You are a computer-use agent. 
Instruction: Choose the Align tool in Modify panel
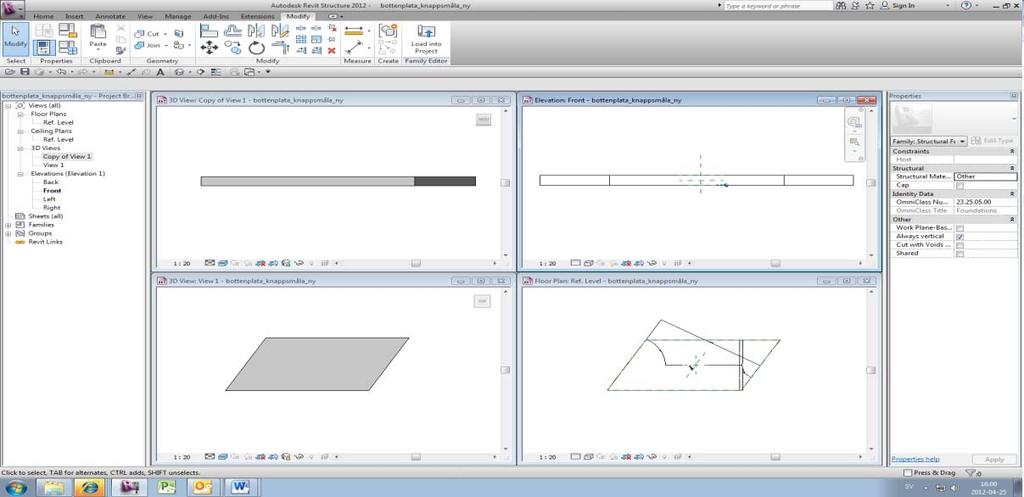point(208,30)
